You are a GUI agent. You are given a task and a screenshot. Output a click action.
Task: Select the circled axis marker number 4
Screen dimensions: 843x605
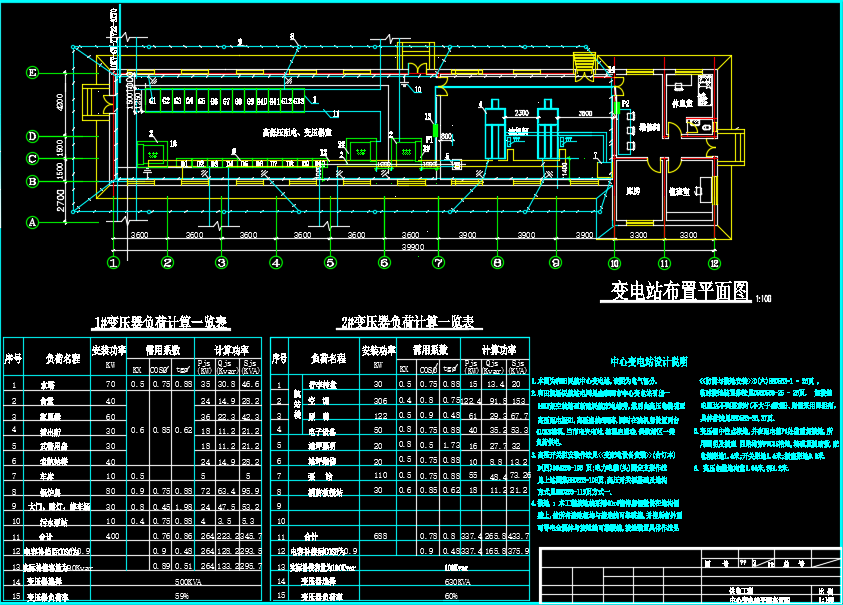[276, 263]
